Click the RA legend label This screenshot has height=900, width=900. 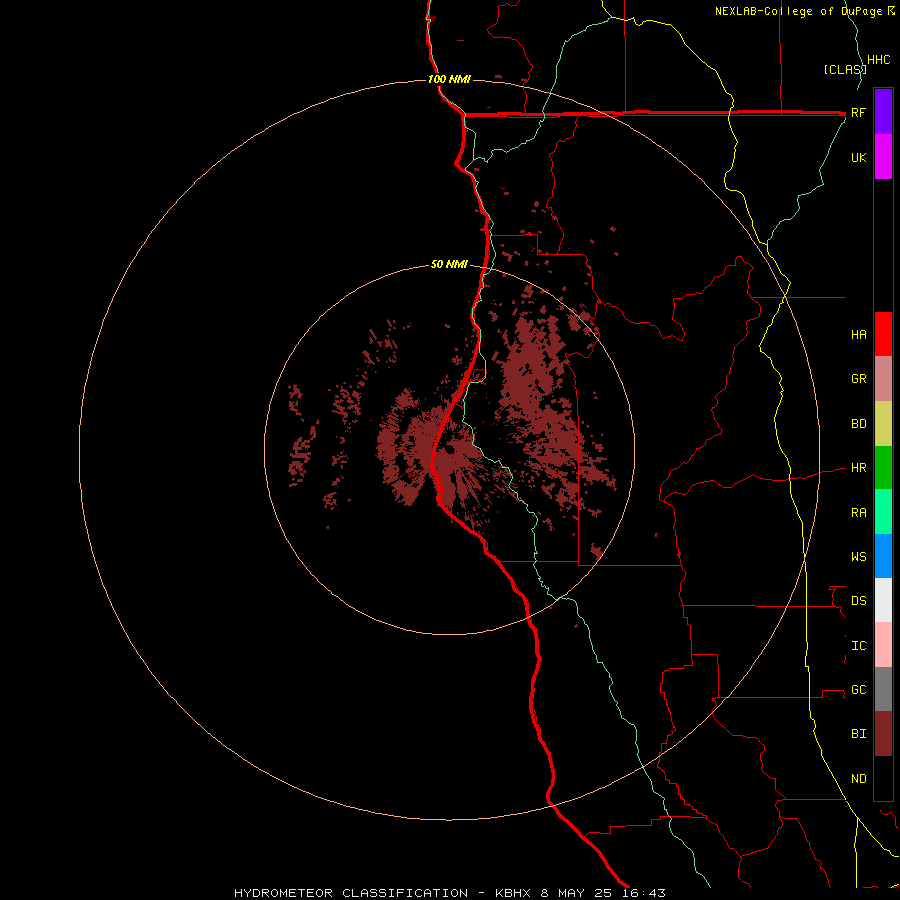coord(859,513)
